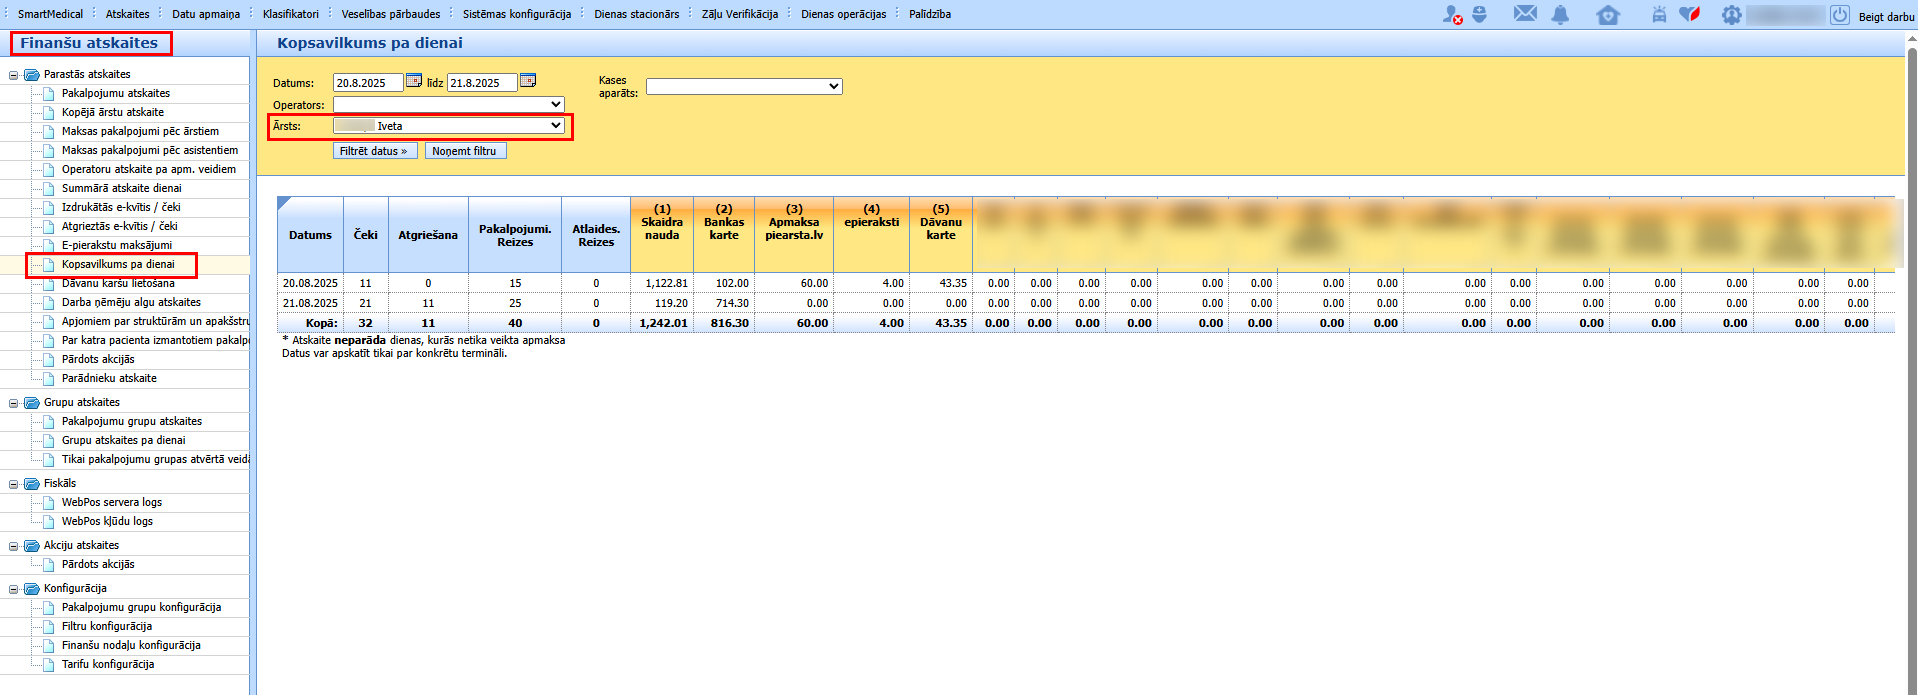The image size is (1918, 695).
Task: Click document icon beside Summārā atskaite dienai
Action: coord(49,188)
